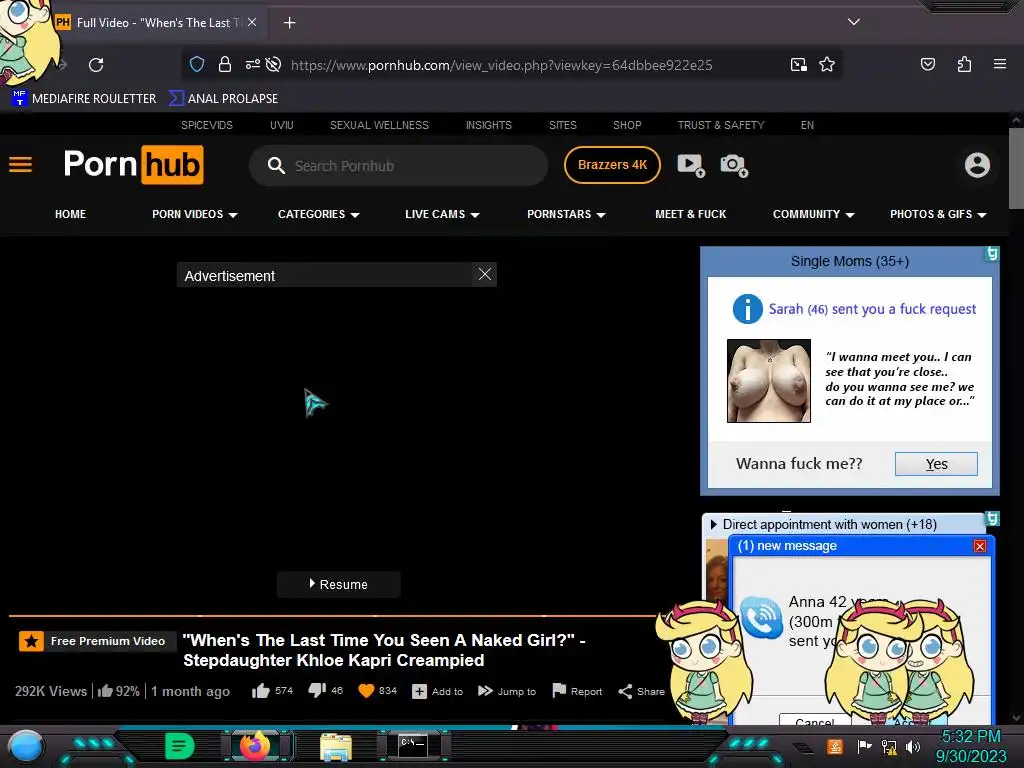Open the taskbar clock showing 5:32 PM
The width and height of the screenshot is (1024, 768).
pos(971,746)
